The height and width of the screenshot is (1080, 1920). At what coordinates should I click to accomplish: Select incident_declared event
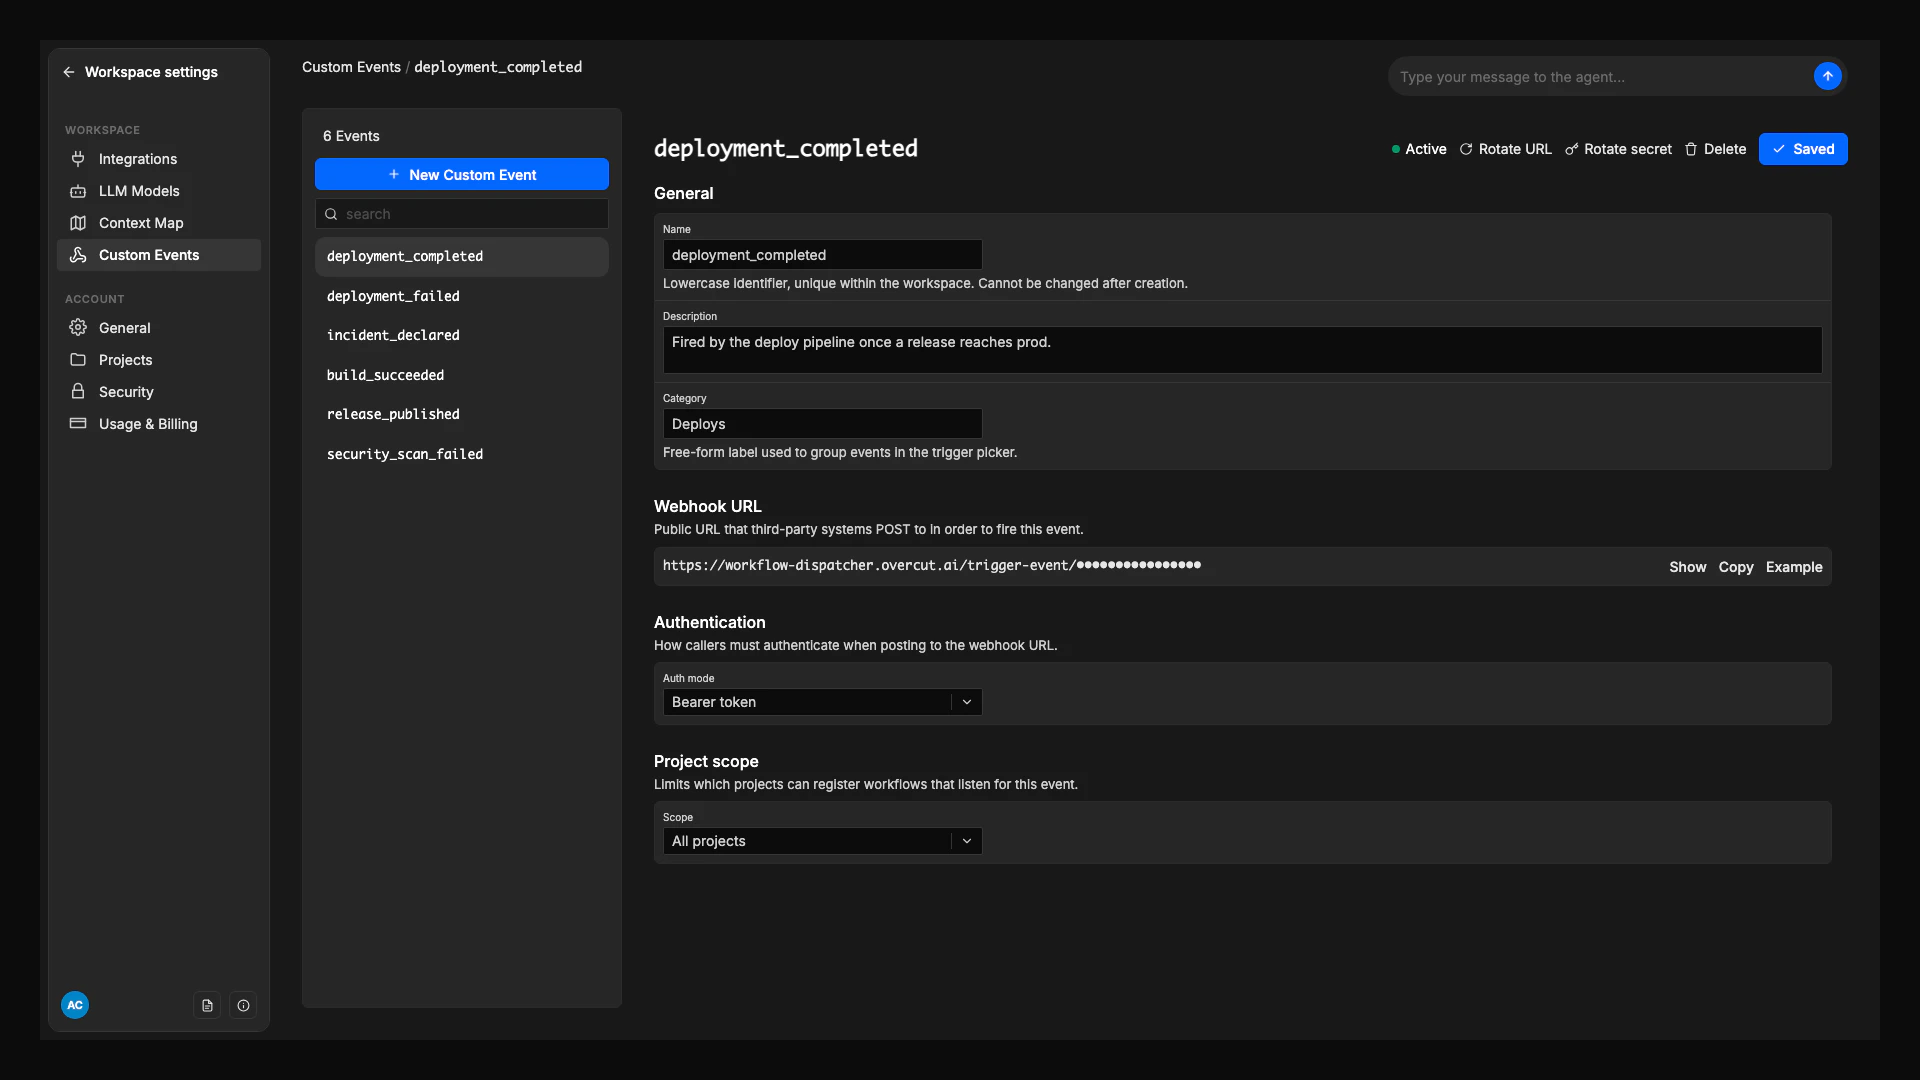(x=461, y=335)
